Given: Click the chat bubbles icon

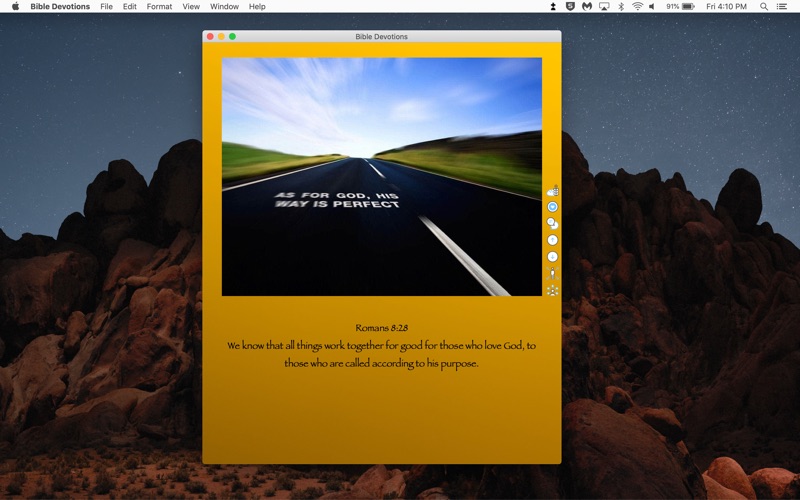Looking at the screenshot, I should (553, 223).
